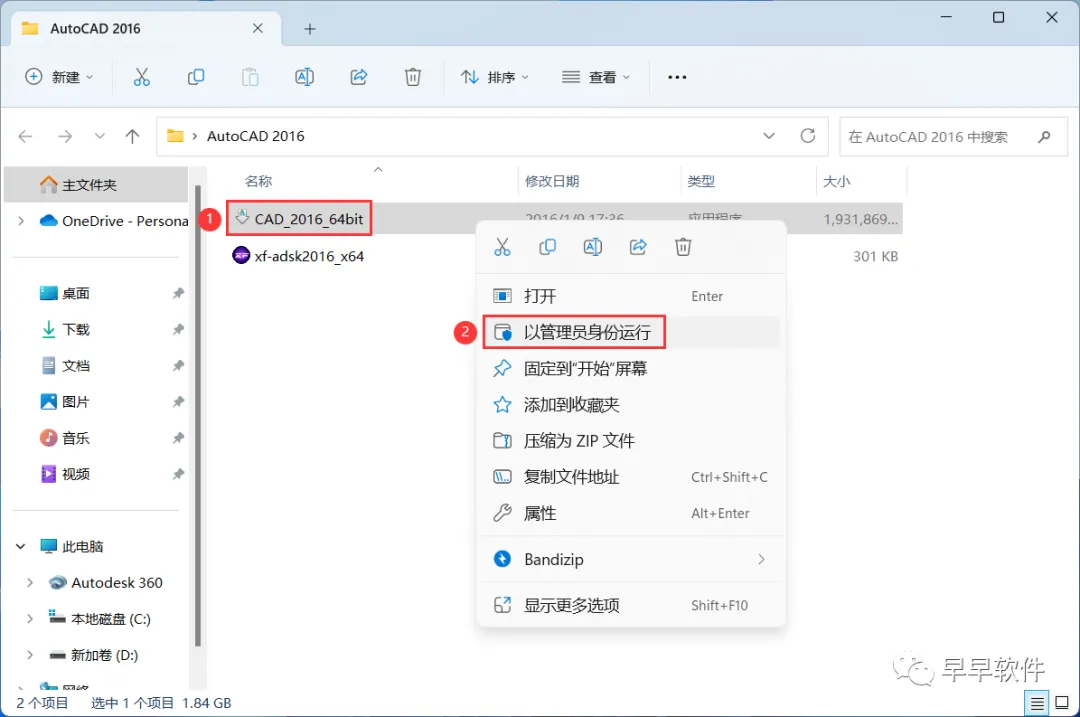Click the toolbar Share icon

coord(359,77)
